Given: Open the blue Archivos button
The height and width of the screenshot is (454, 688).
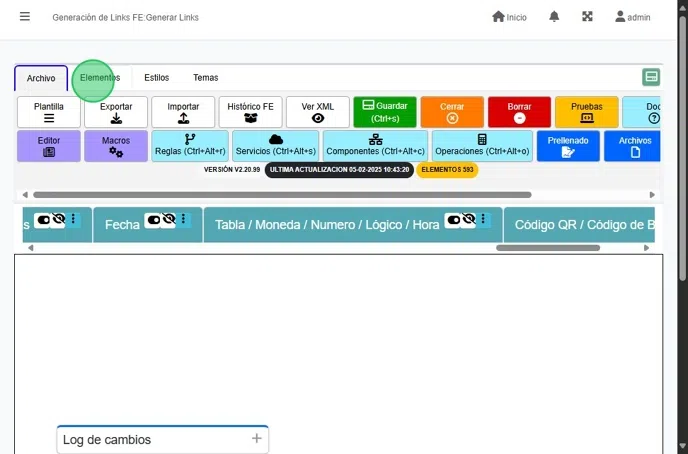Looking at the screenshot, I should (632, 146).
